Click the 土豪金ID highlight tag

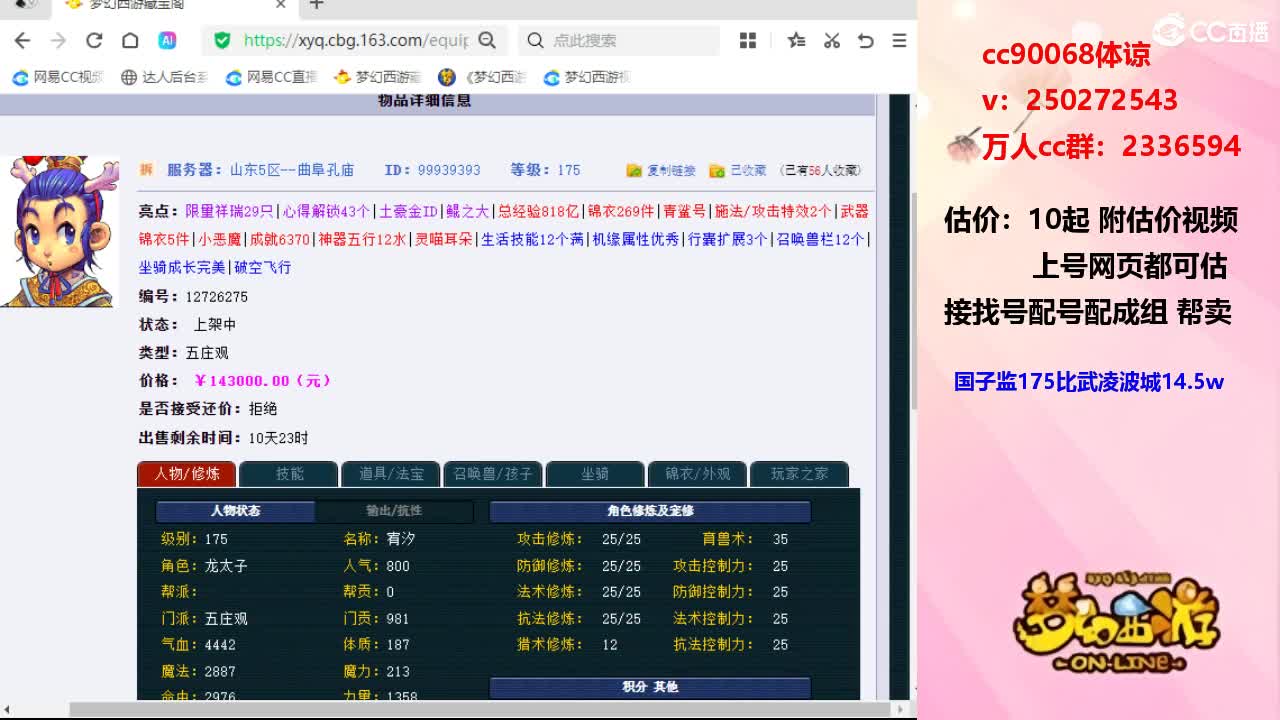tap(408, 211)
